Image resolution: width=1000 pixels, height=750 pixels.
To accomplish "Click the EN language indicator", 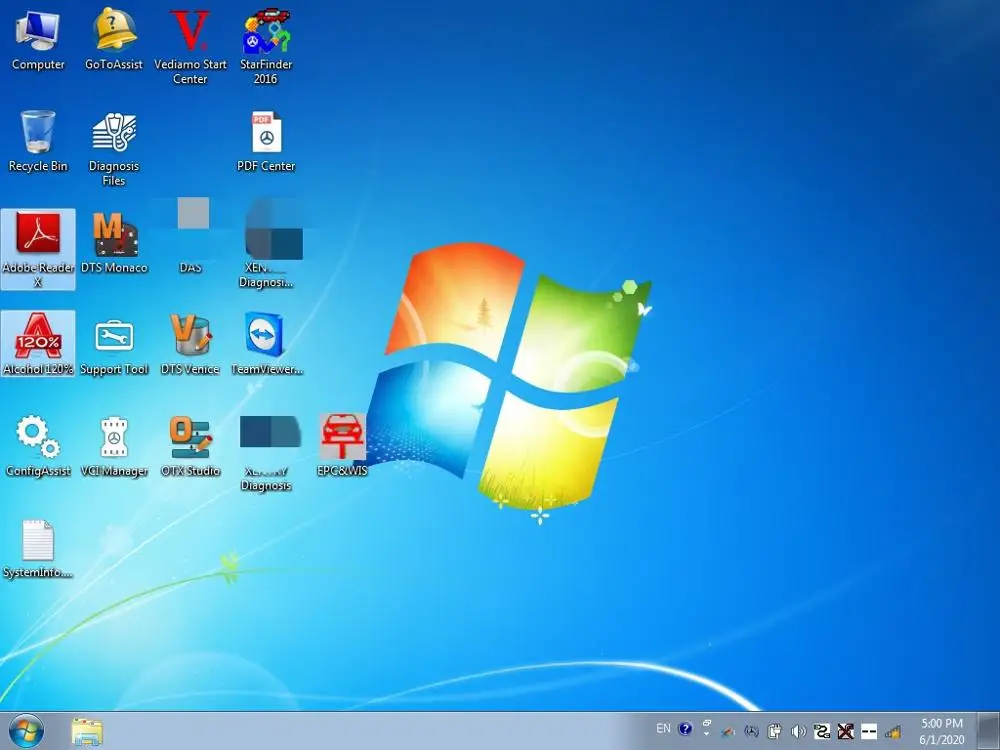I will 663,729.
